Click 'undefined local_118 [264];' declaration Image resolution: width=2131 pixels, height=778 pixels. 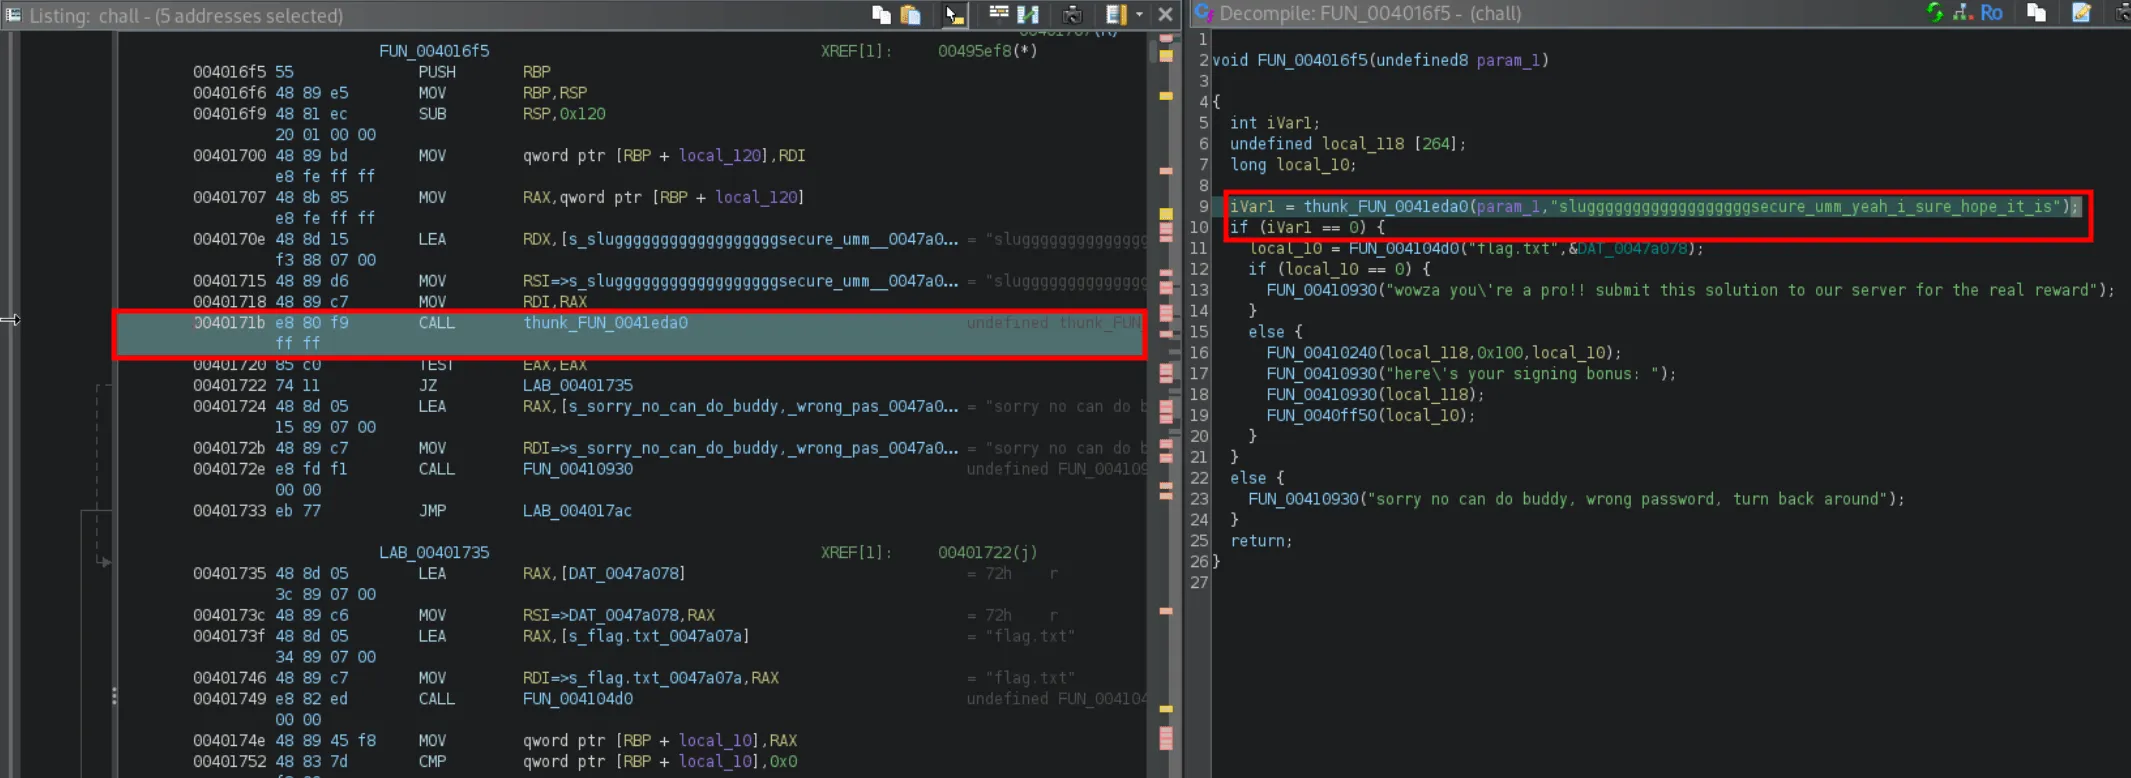click(1348, 144)
